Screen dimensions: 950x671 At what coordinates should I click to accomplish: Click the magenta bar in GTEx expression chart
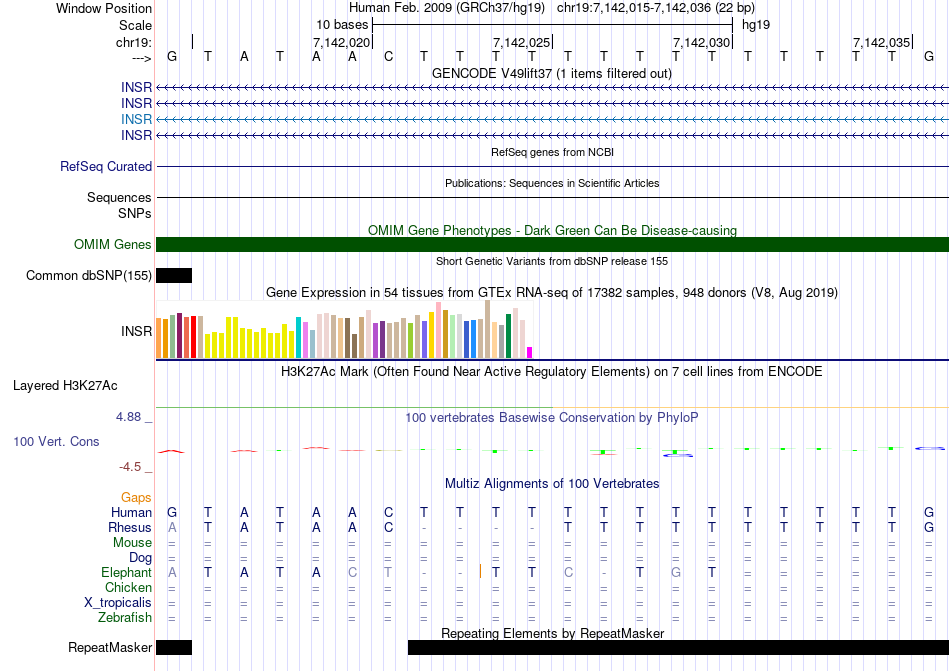pyautogui.click(x=530, y=352)
